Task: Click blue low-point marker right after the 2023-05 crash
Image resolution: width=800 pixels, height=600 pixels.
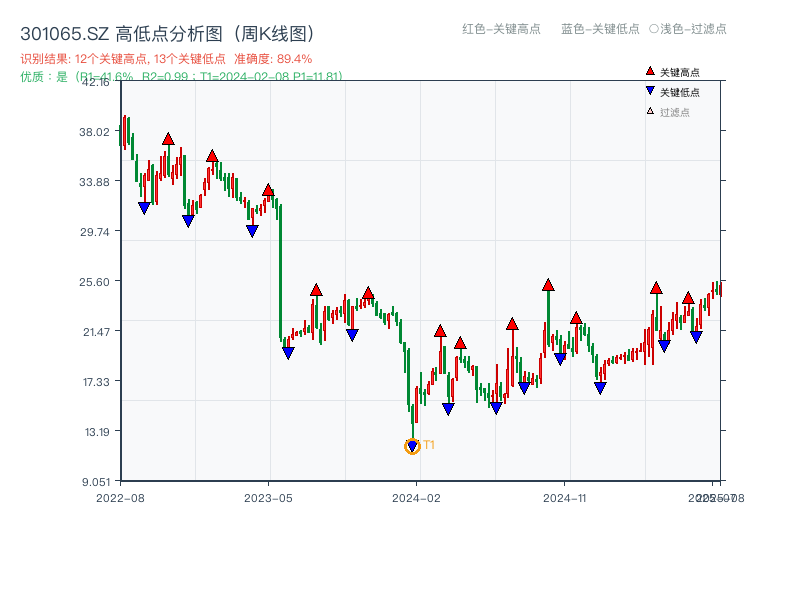Action: (x=288, y=353)
